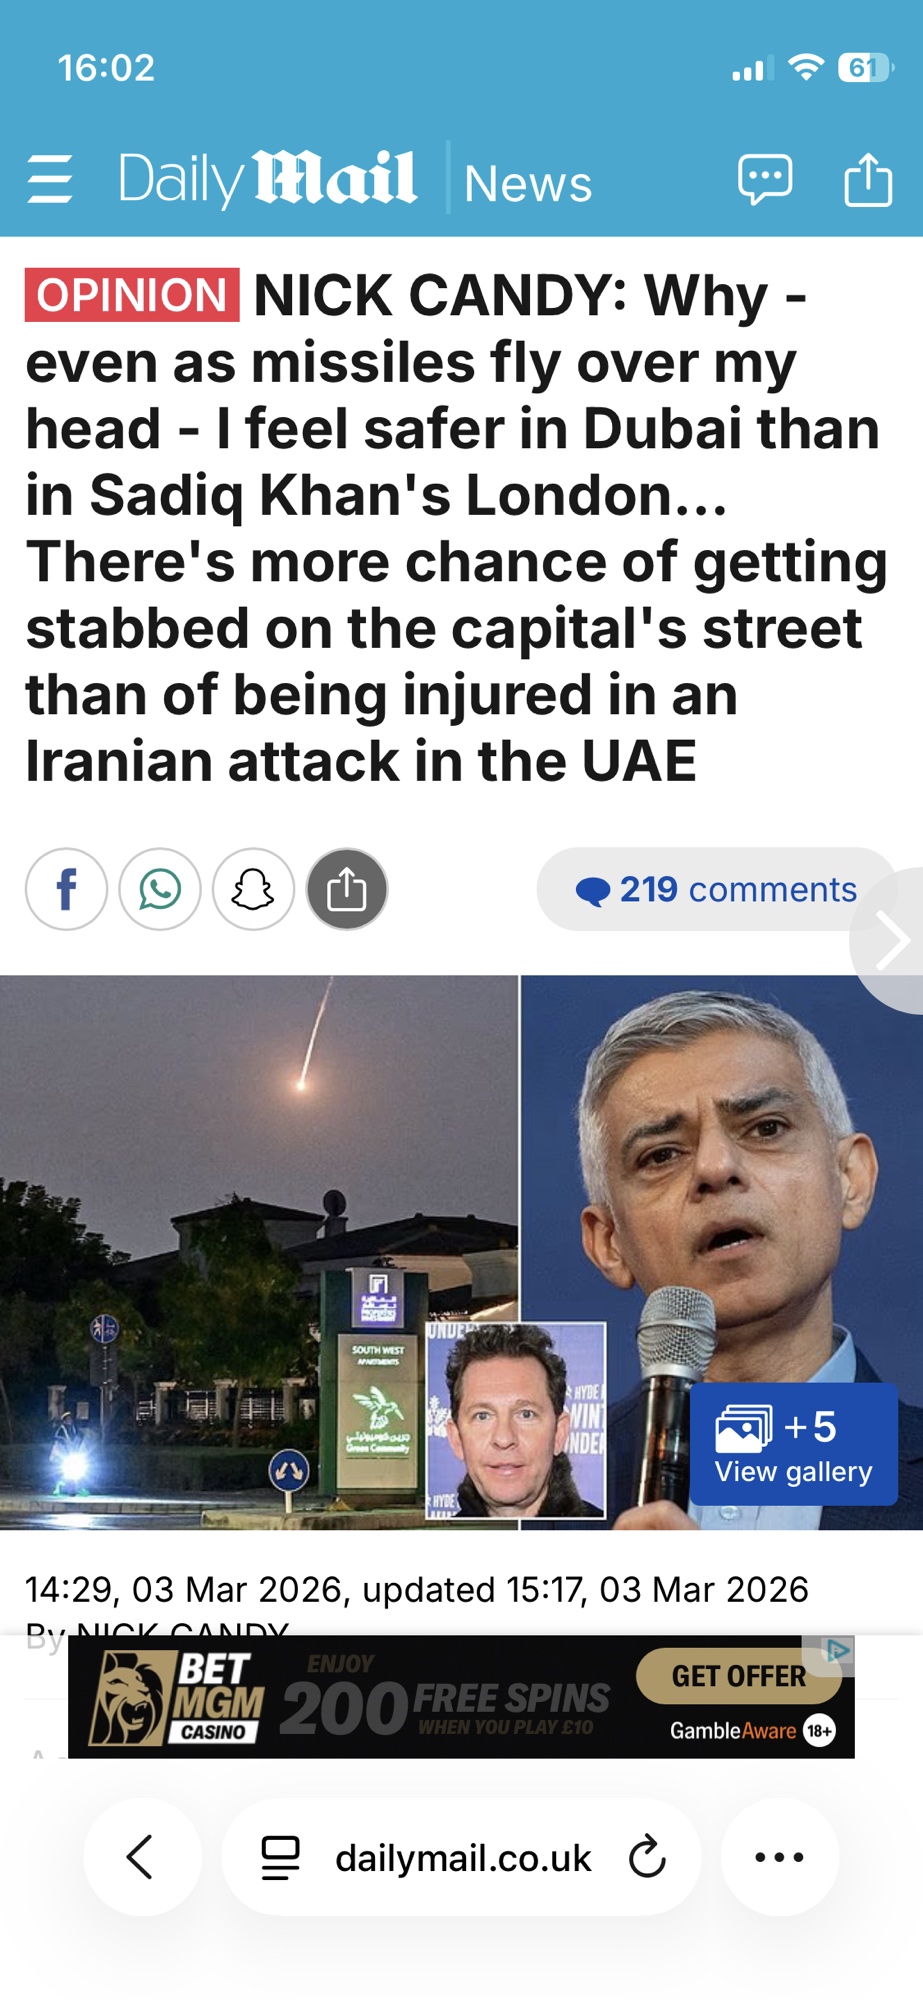Tap the missile over Dubai photo
This screenshot has width=923, height=2000.
[x=259, y=1252]
